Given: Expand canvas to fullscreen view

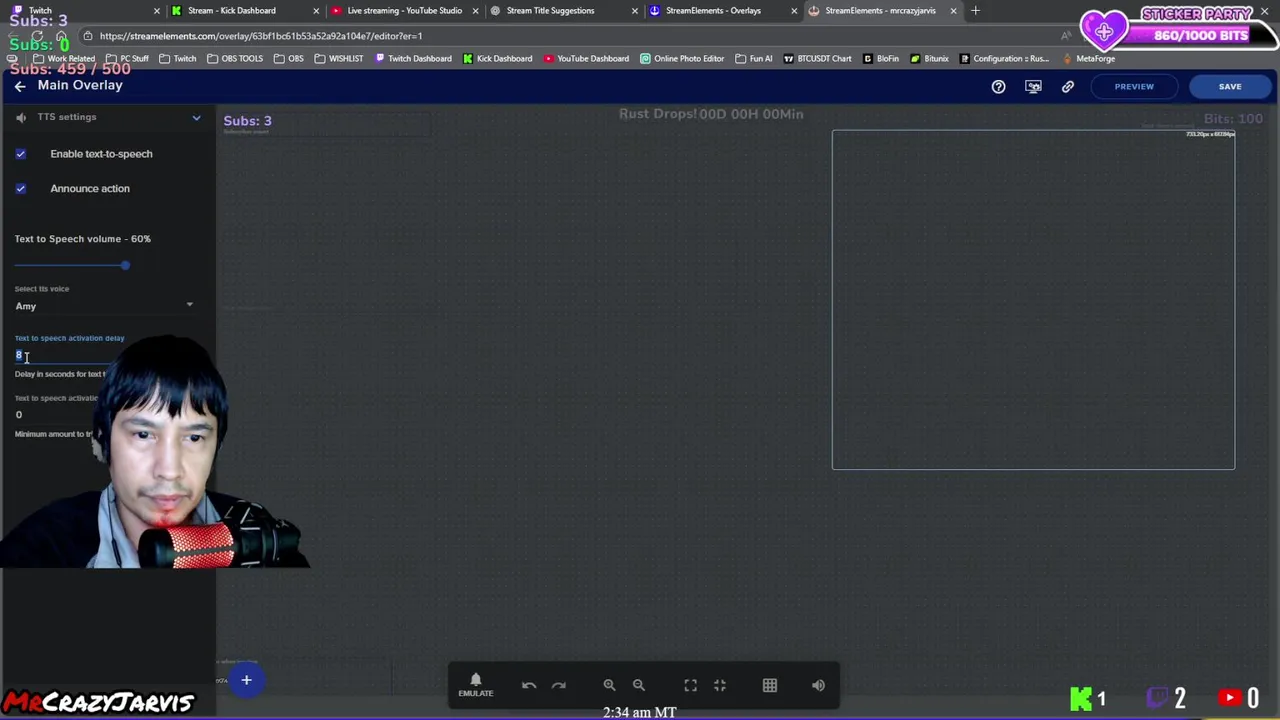Looking at the screenshot, I should pos(690,685).
